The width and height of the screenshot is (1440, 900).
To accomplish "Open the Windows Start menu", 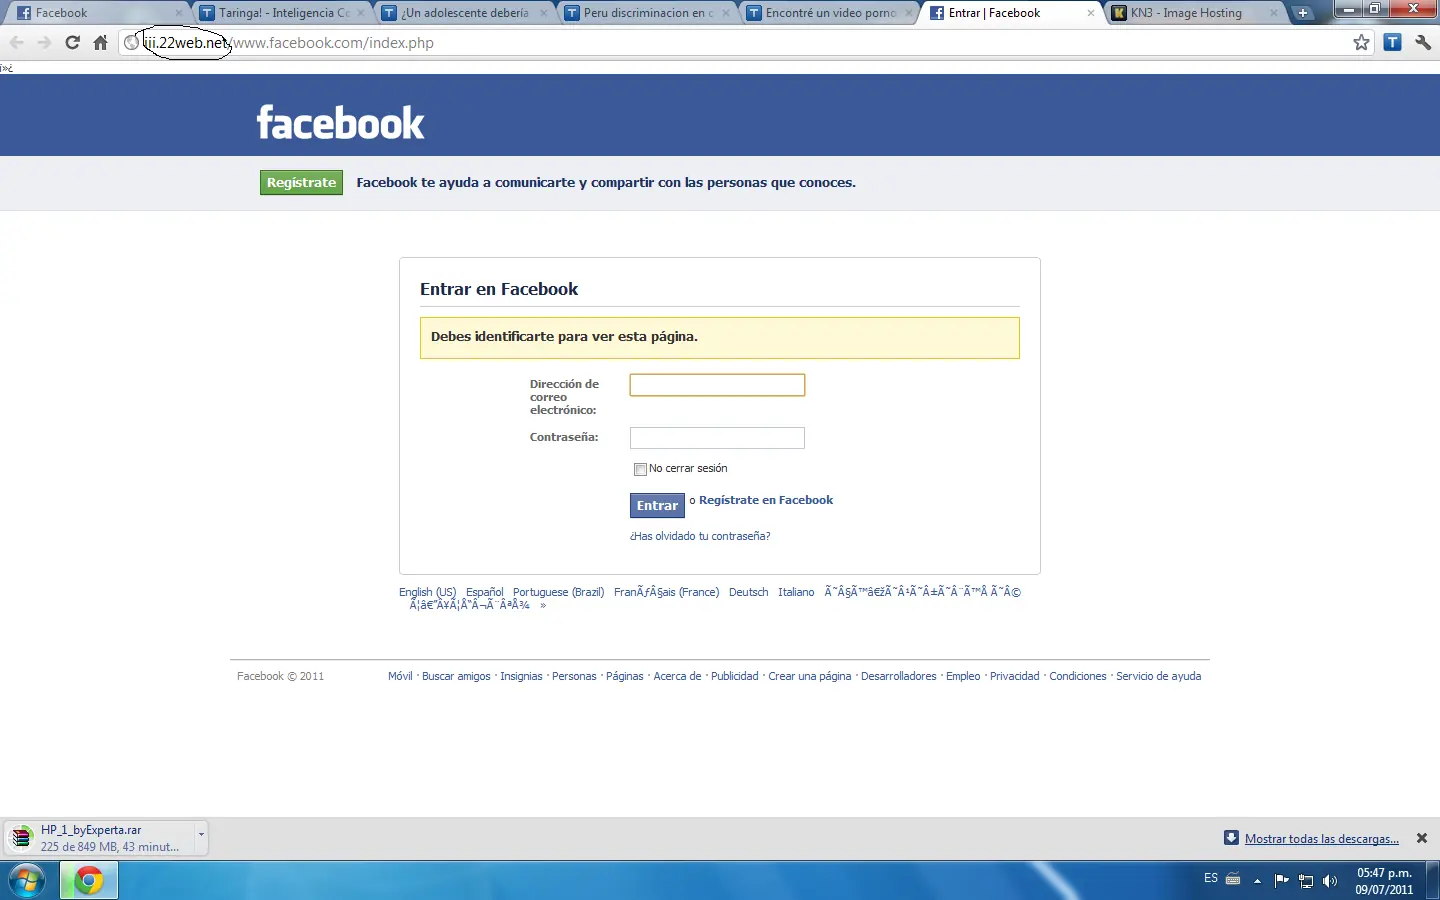I will (x=26, y=880).
